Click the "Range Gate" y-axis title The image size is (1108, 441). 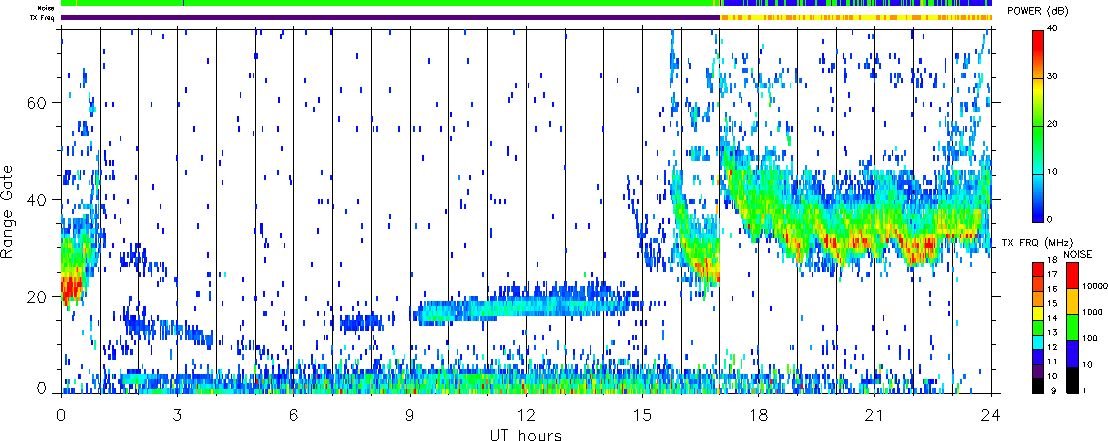click(9, 211)
